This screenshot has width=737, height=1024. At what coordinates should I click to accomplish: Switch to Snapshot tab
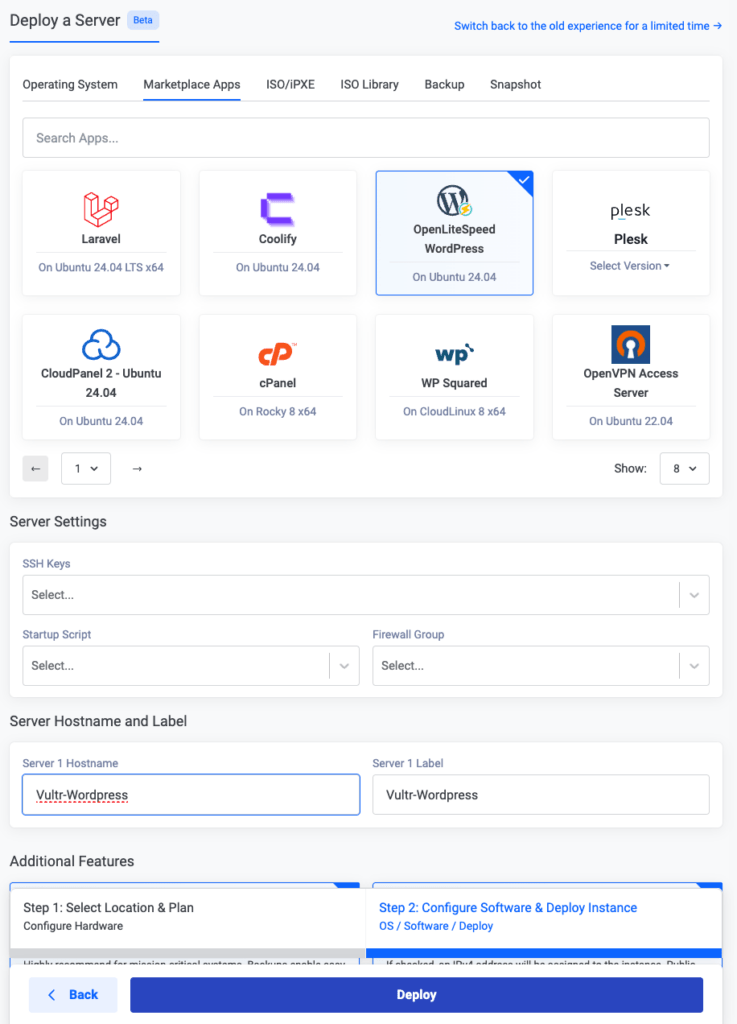516,84
